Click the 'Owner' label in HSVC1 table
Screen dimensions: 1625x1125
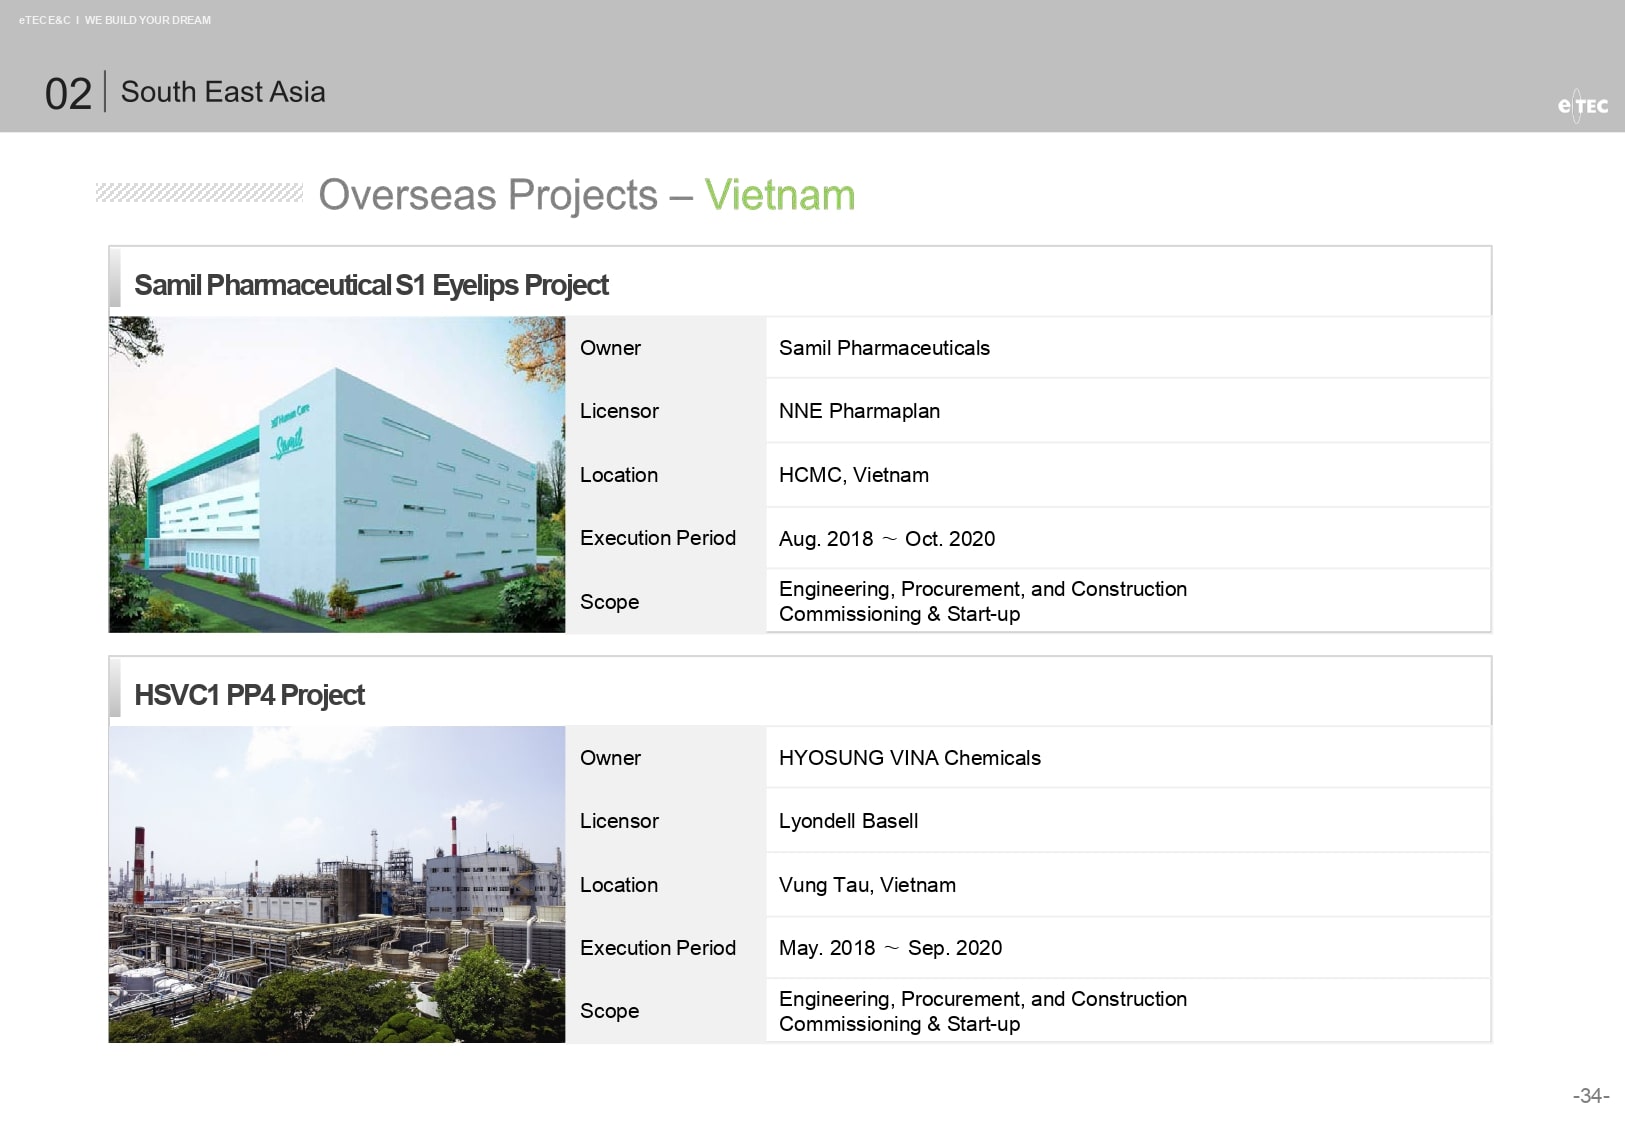(x=610, y=758)
